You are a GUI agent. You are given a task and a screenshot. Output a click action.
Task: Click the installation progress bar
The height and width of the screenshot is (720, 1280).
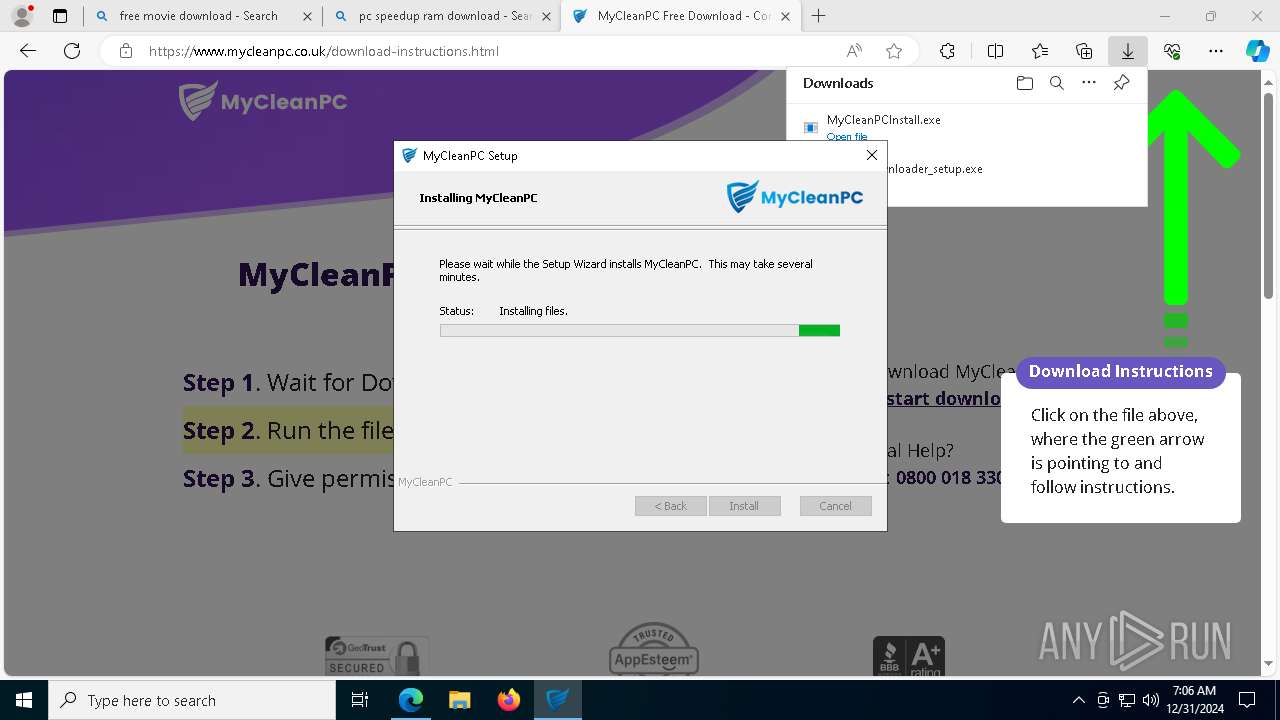pos(640,330)
